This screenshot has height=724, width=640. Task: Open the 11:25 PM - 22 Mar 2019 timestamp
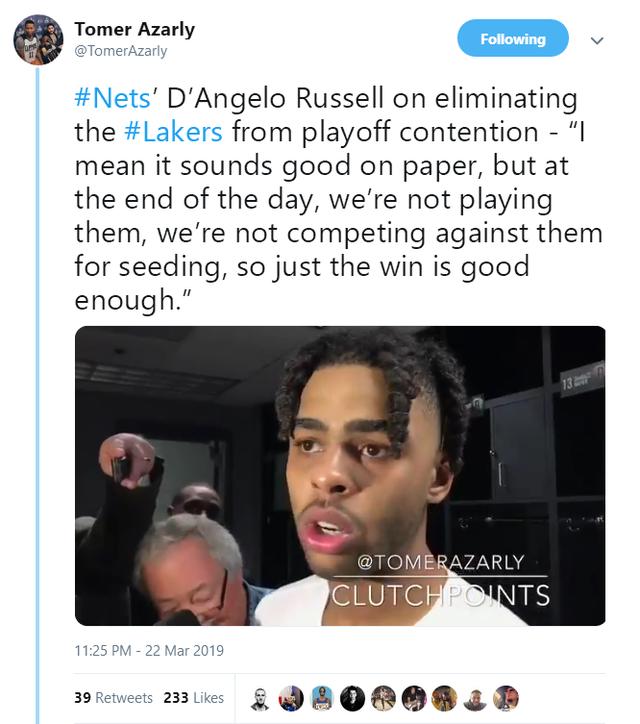(149, 651)
